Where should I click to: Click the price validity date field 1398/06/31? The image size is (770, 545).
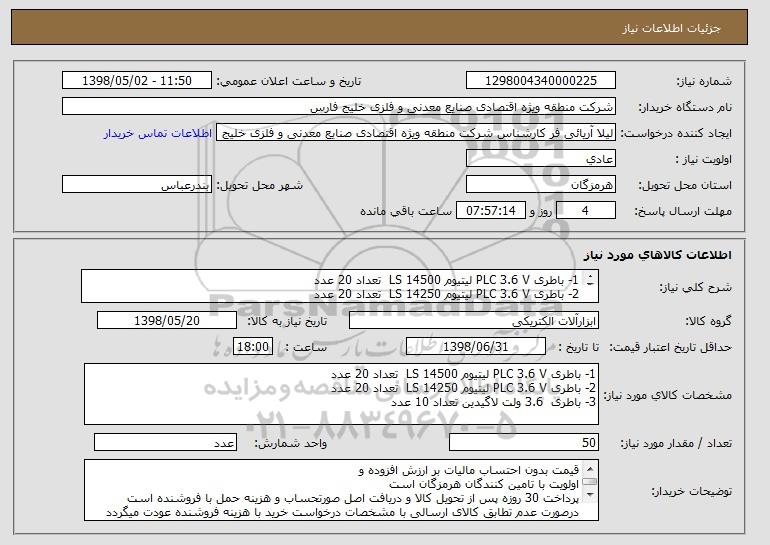pos(476,347)
